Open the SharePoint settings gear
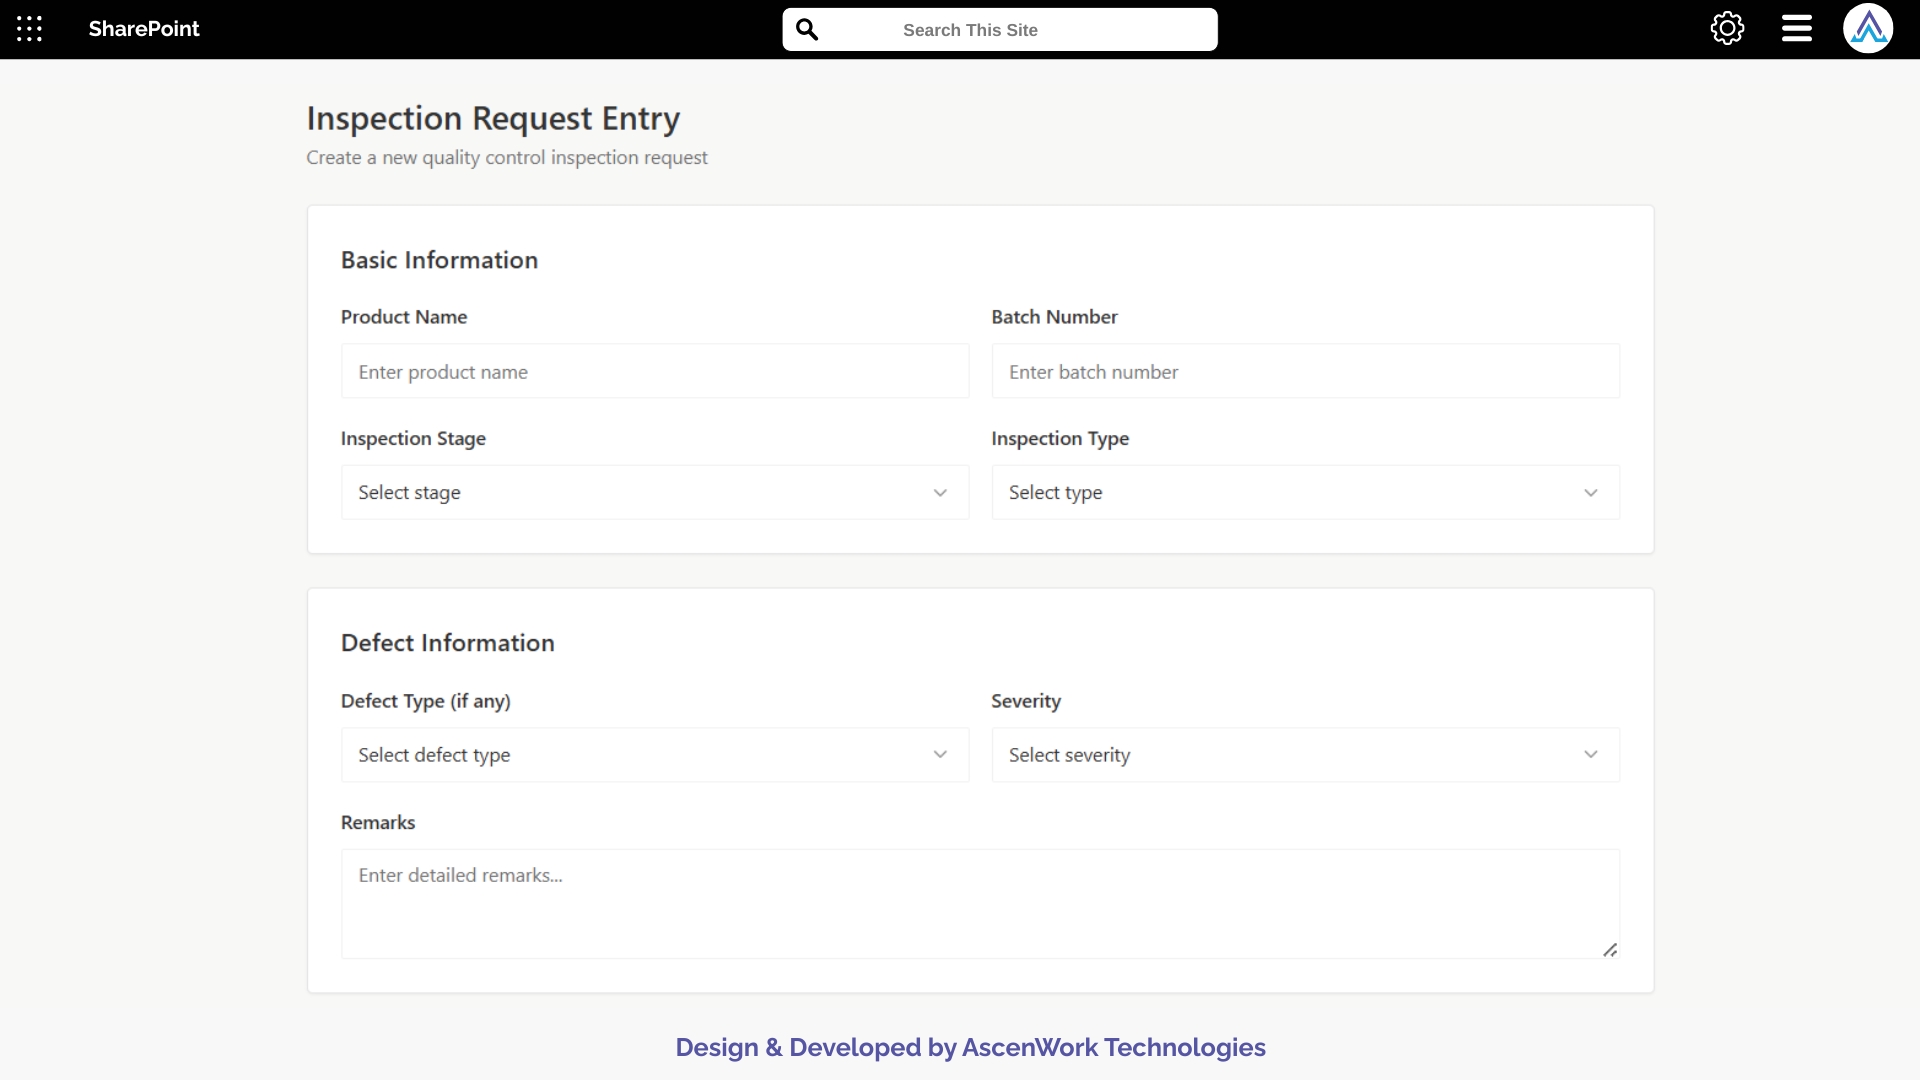The width and height of the screenshot is (1920, 1080). [1727, 27]
